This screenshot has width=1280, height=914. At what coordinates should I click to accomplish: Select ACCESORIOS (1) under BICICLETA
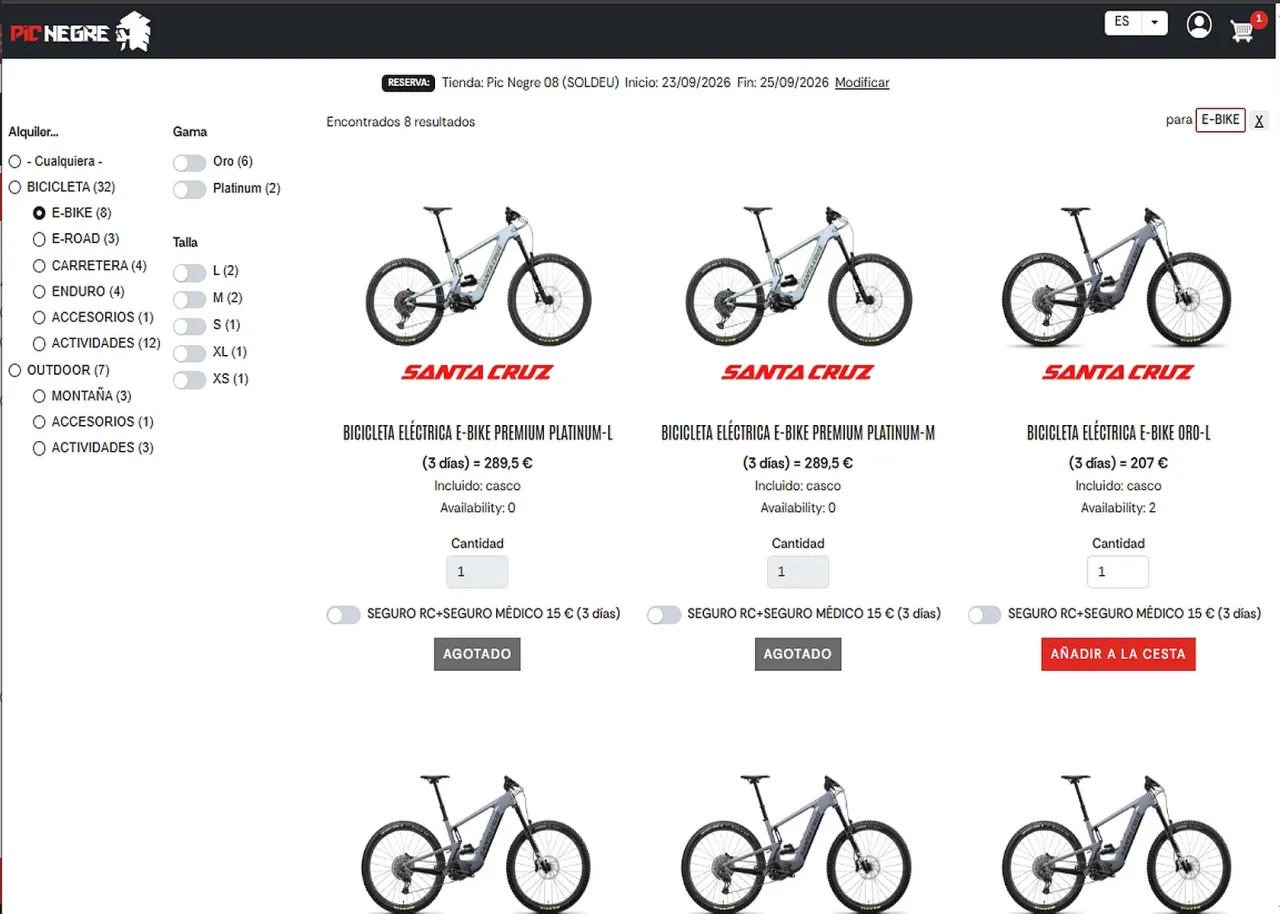pyautogui.click(x=39, y=318)
